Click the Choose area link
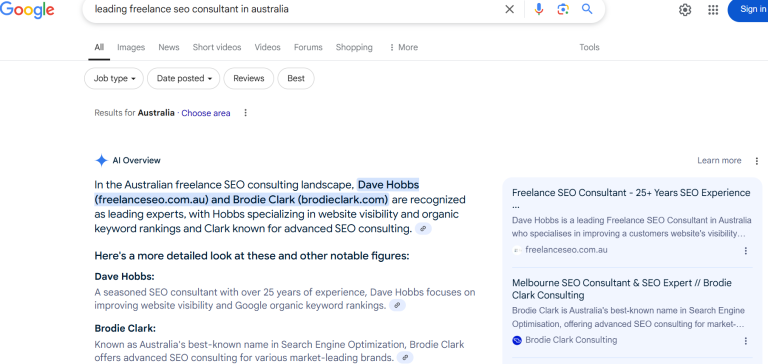Screen dimensions: 768x364 (x=206, y=113)
